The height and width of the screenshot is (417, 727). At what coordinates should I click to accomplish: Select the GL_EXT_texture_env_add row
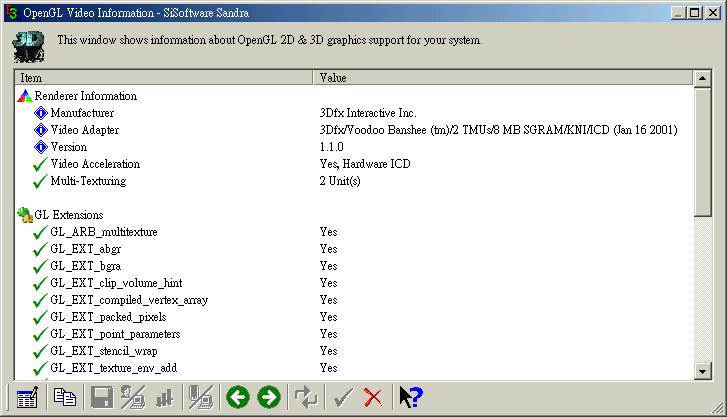pyautogui.click(x=114, y=368)
